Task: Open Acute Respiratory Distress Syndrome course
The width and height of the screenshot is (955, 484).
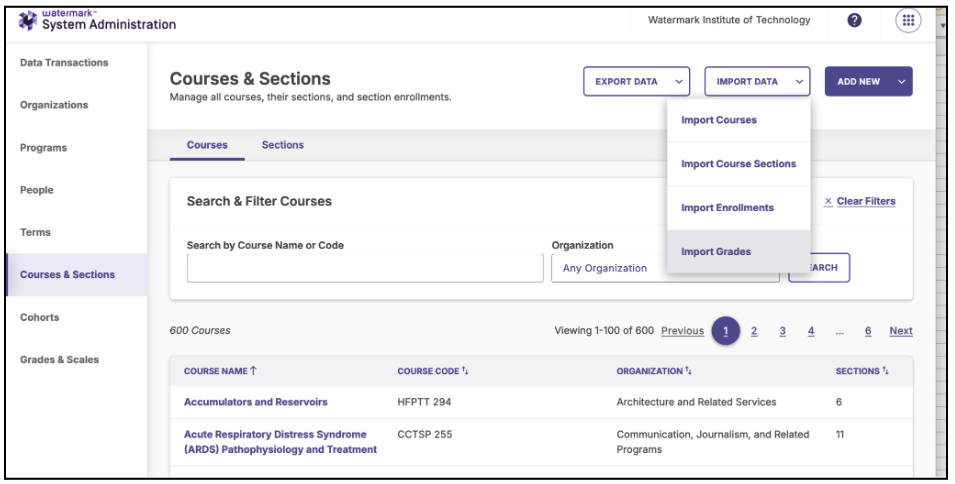Action: coord(280,442)
